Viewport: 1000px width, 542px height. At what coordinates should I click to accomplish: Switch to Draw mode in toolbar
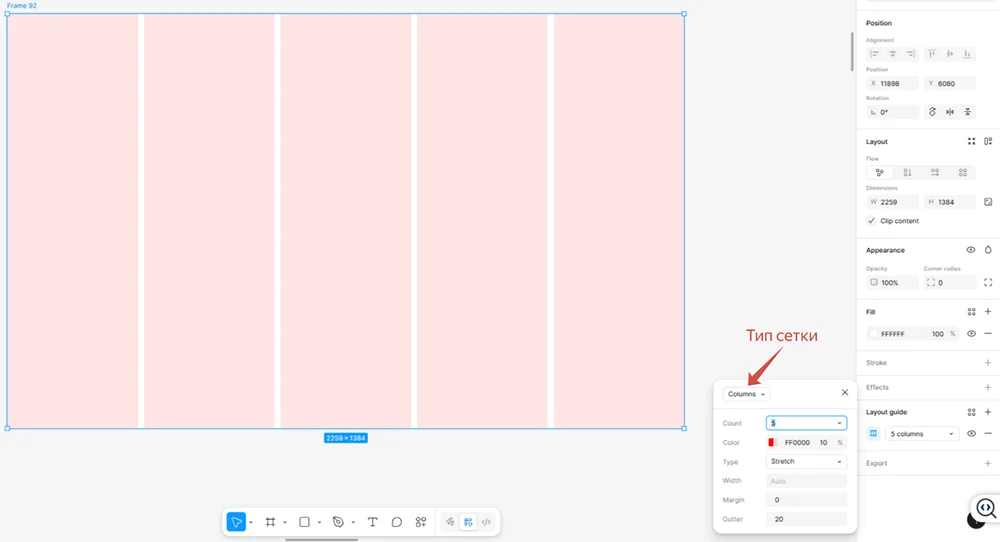click(x=450, y=522)
